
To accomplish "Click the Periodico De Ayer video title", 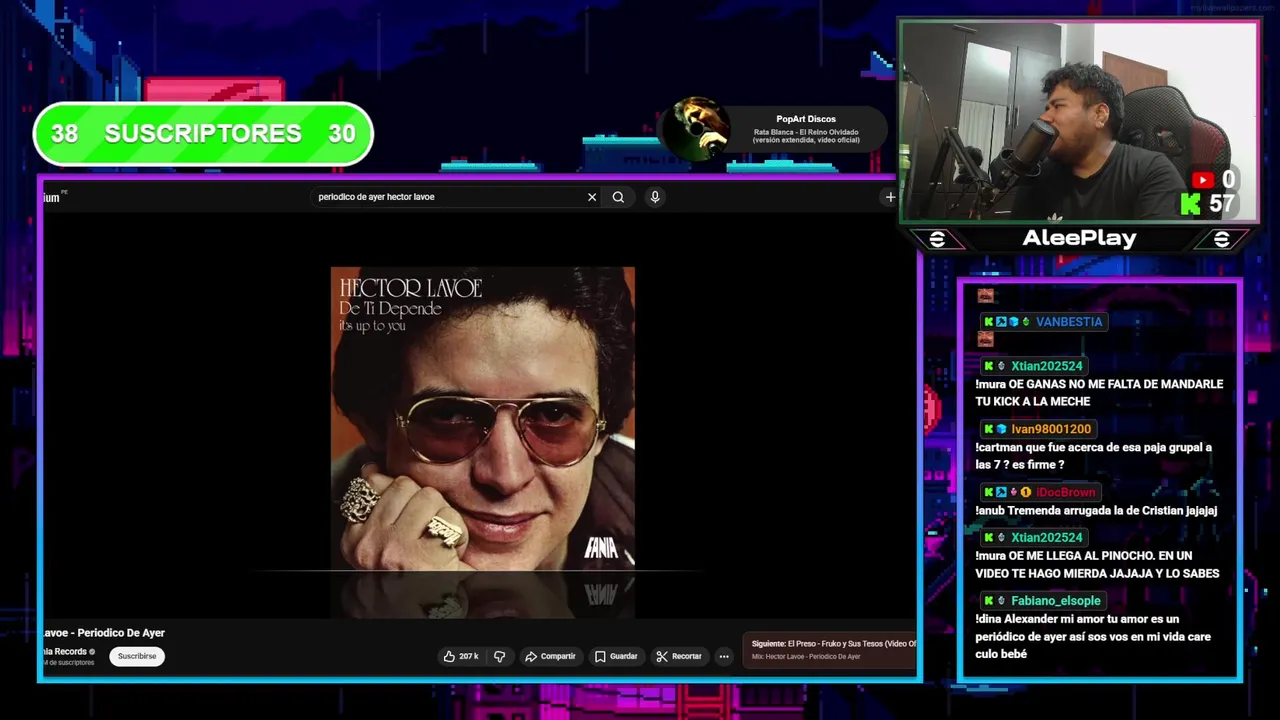I will point(104,633).
